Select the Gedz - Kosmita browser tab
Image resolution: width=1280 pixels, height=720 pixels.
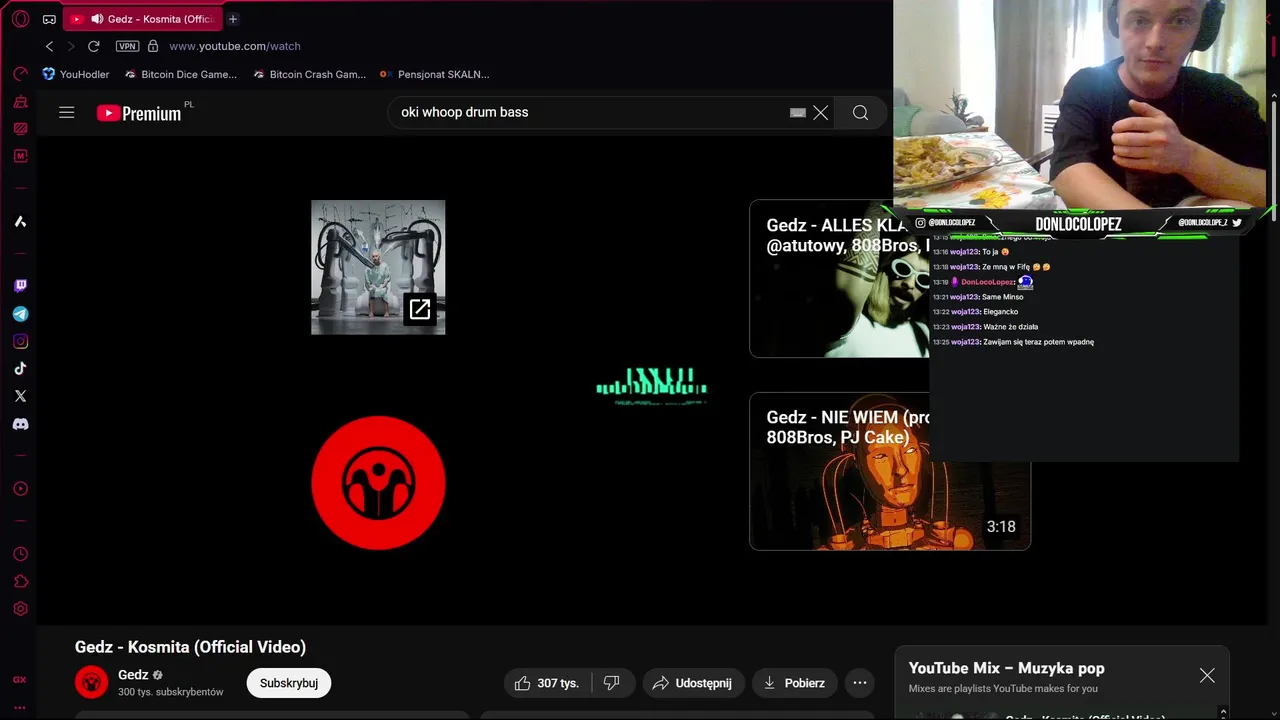coord(143,19)
